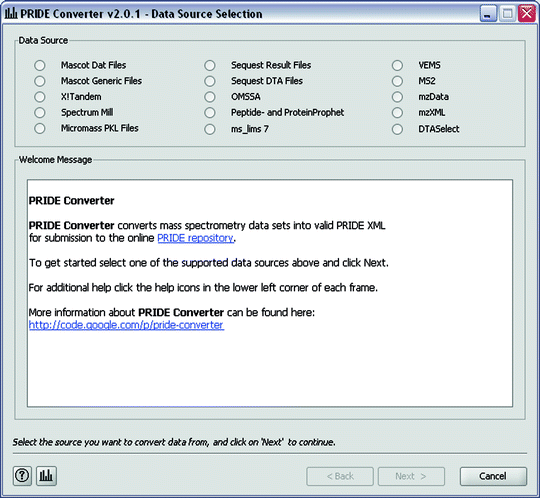Select the Mascot Generic Files option
Screen dimensions: 540x498
(x=40, y=81)
